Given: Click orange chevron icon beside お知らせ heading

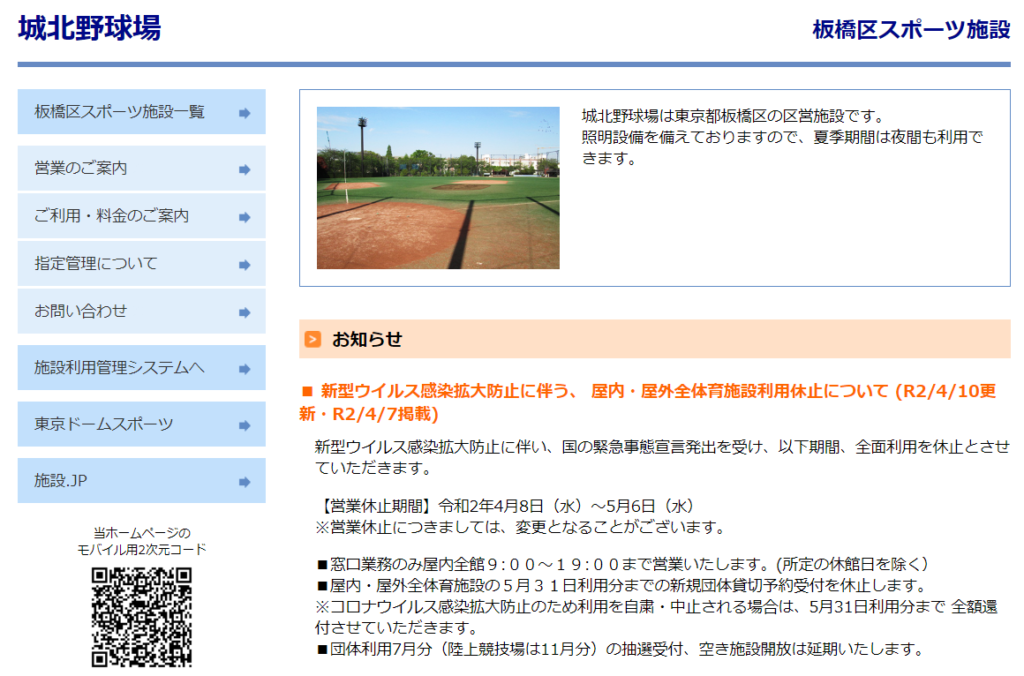Looking at the screenshot, I should click(313, 340).
